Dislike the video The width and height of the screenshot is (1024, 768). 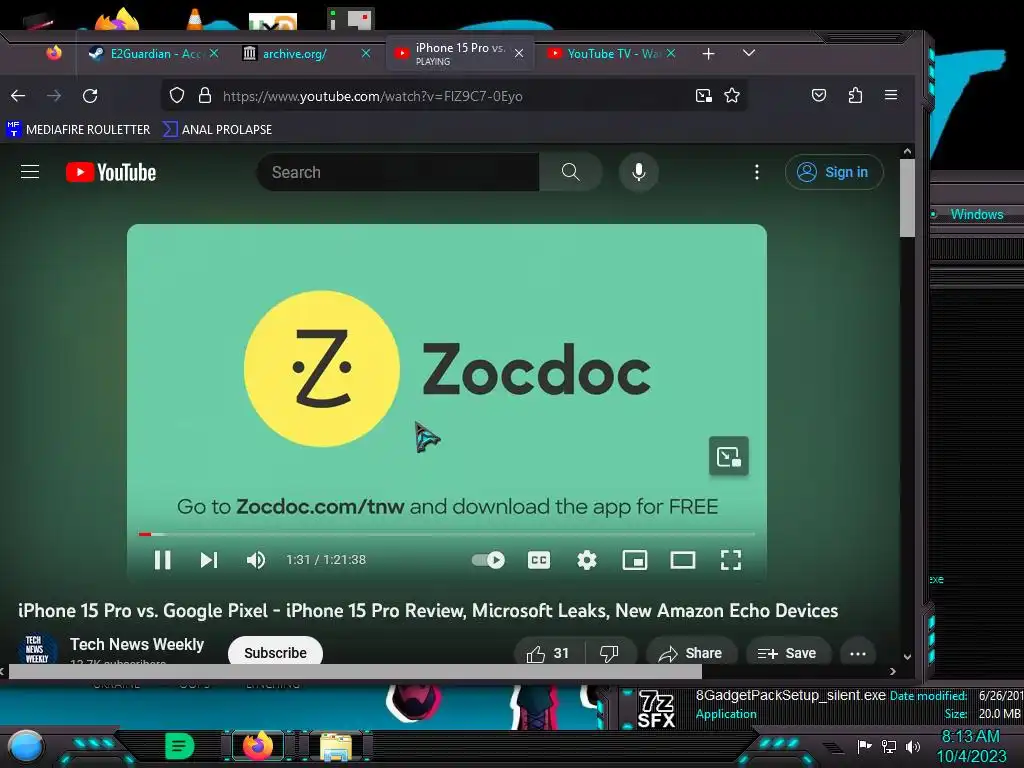(x=609, y=653)
